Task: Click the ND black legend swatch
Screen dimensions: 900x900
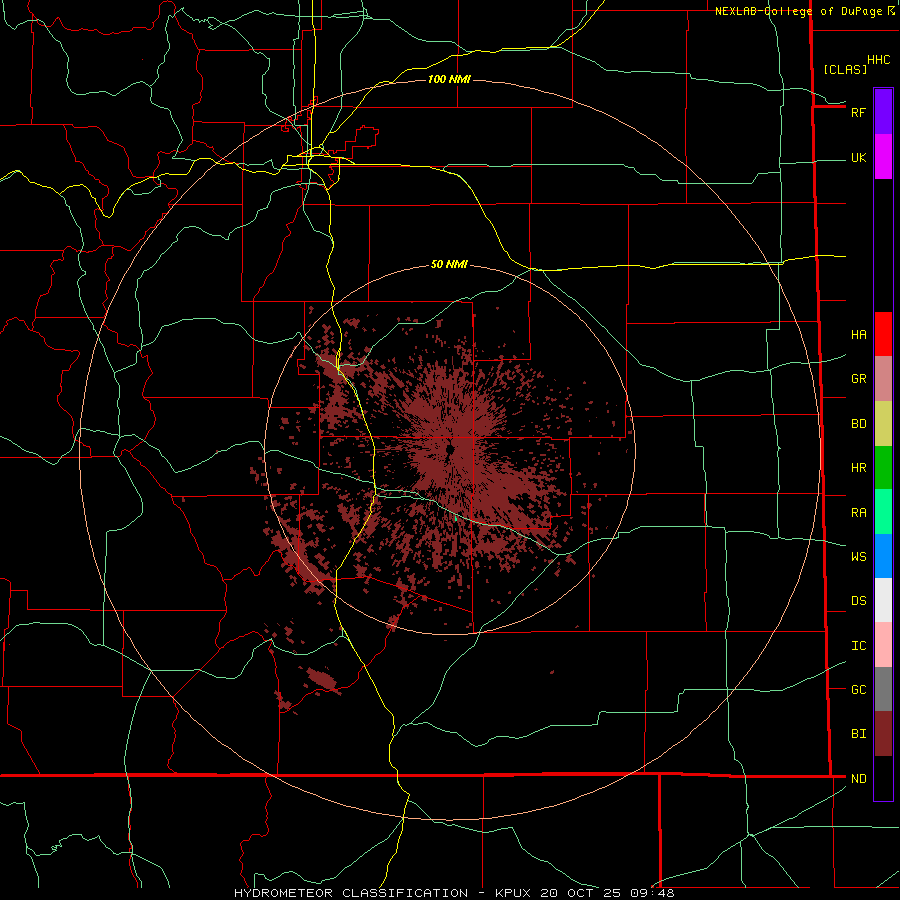Action: click(883, 778)
